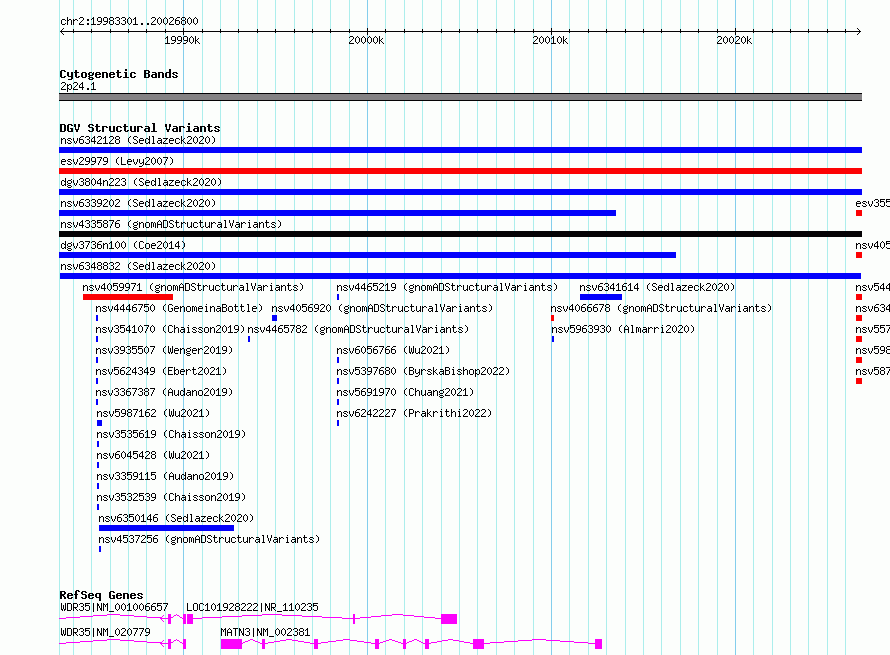890x655 pixels.
Task: Select the nsv6350146 blue bar
Action: pos(166,528)
